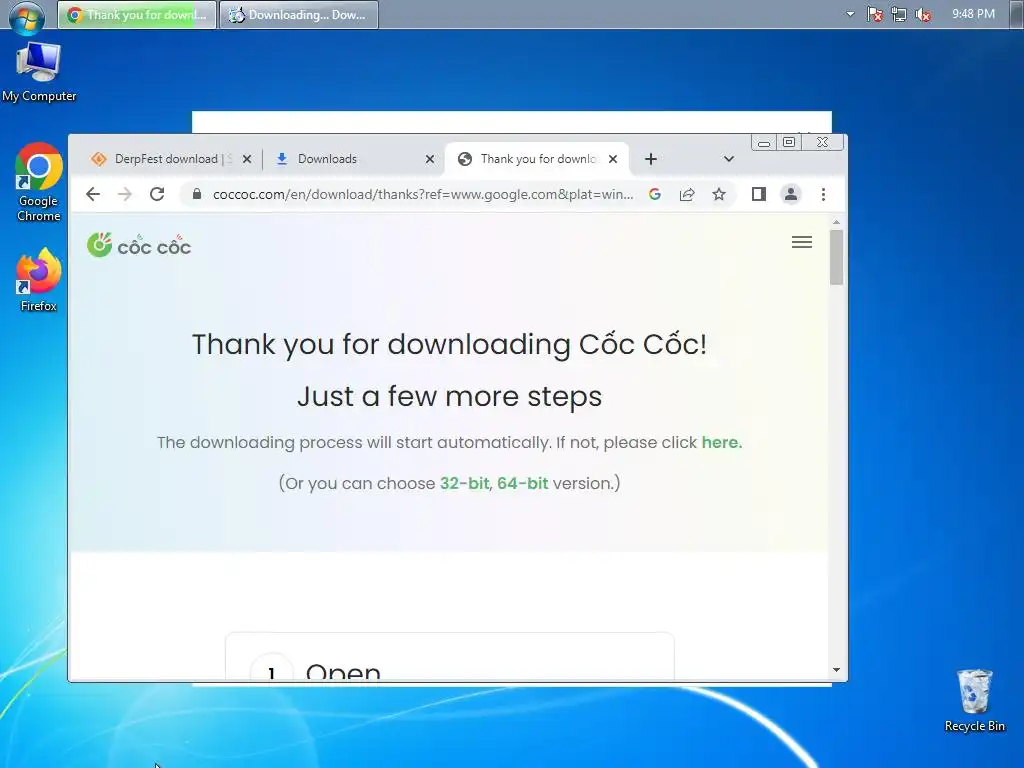This screenshot has height=768, width=1024.
Task: Click the 9:48 PM clock
Action: point(973,14)
